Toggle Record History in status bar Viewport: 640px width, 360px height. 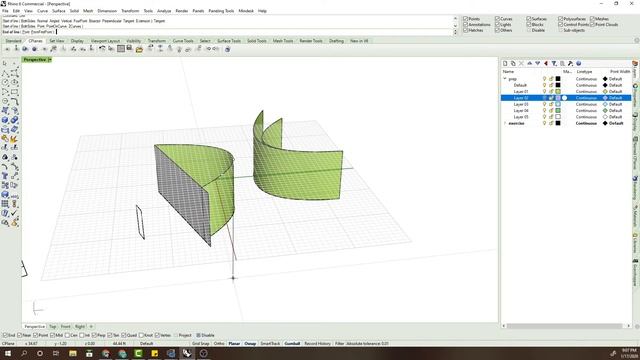[x=318, y=344]
